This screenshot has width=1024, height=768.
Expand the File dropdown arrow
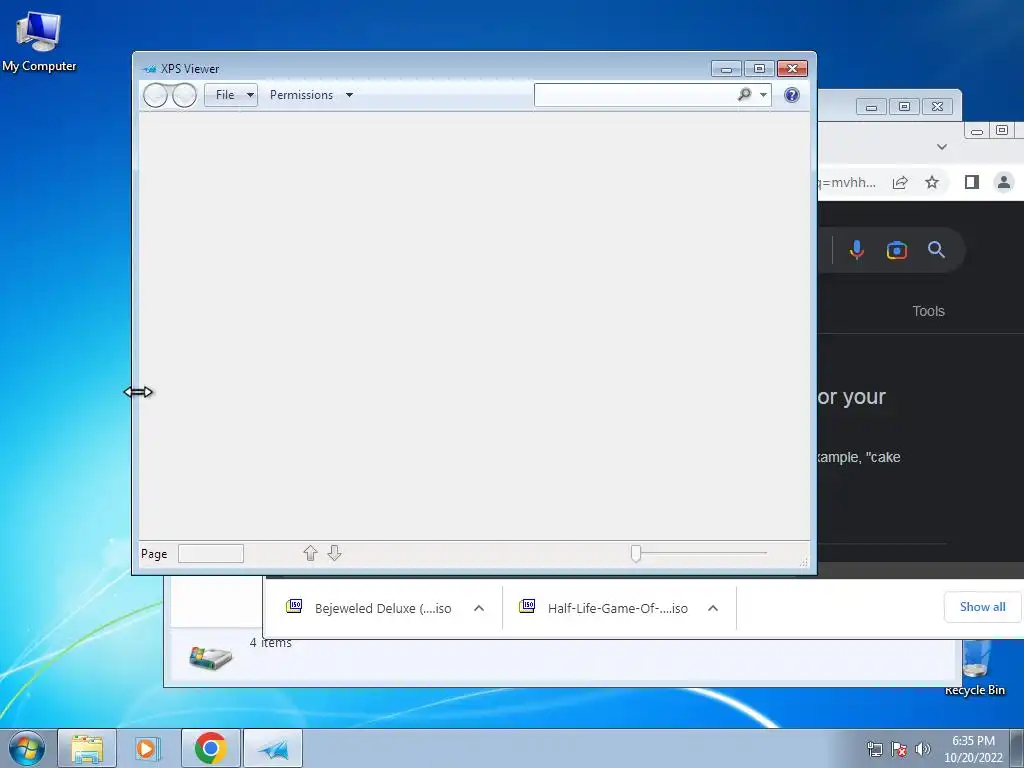(250, 95)
